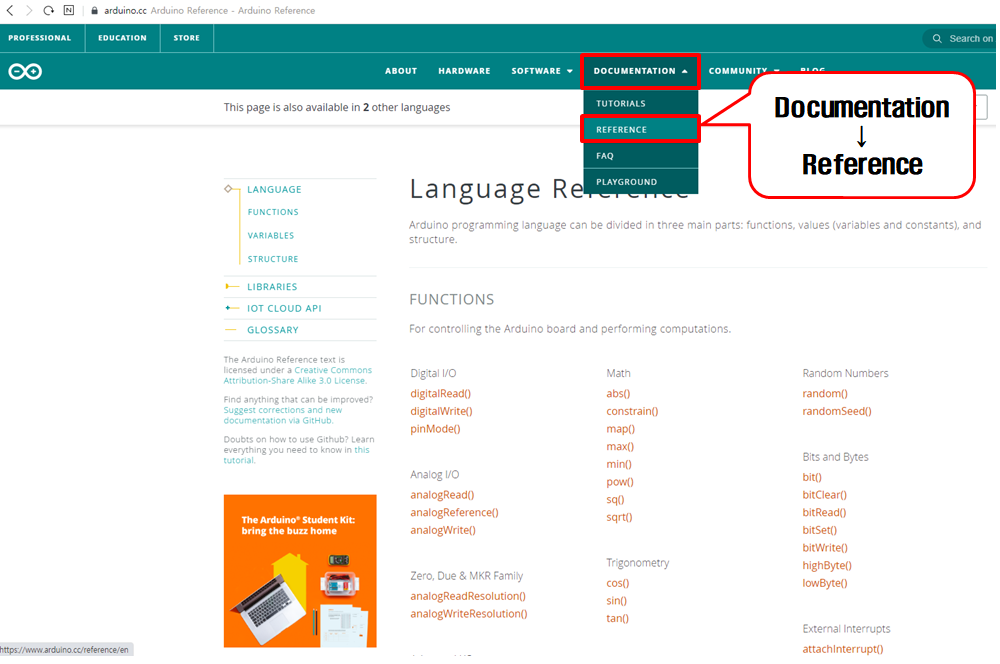
Task: Go to Hardware in the navigation
Action: click(x=464, y=71)
